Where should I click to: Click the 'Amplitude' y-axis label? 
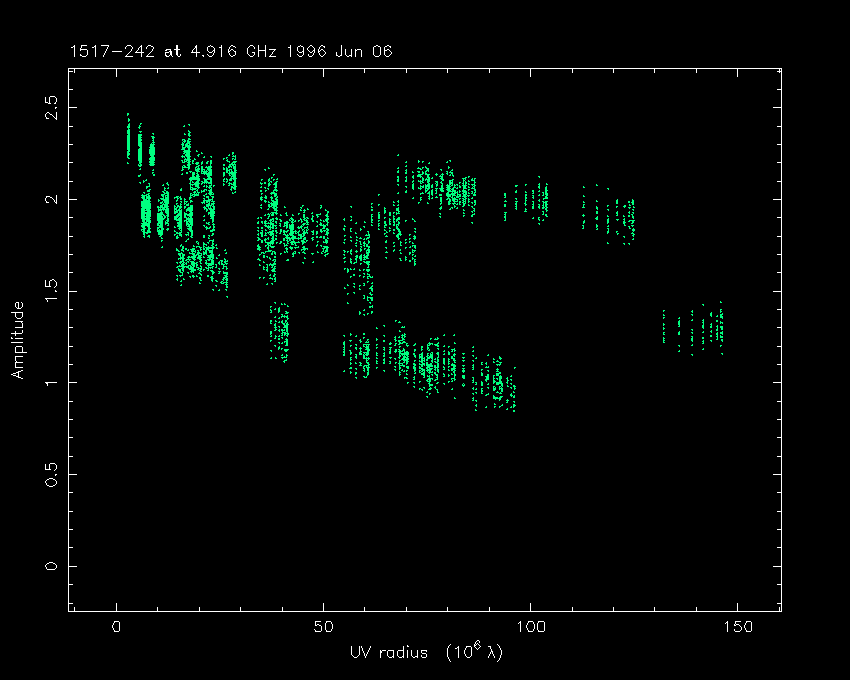point(18,340)
